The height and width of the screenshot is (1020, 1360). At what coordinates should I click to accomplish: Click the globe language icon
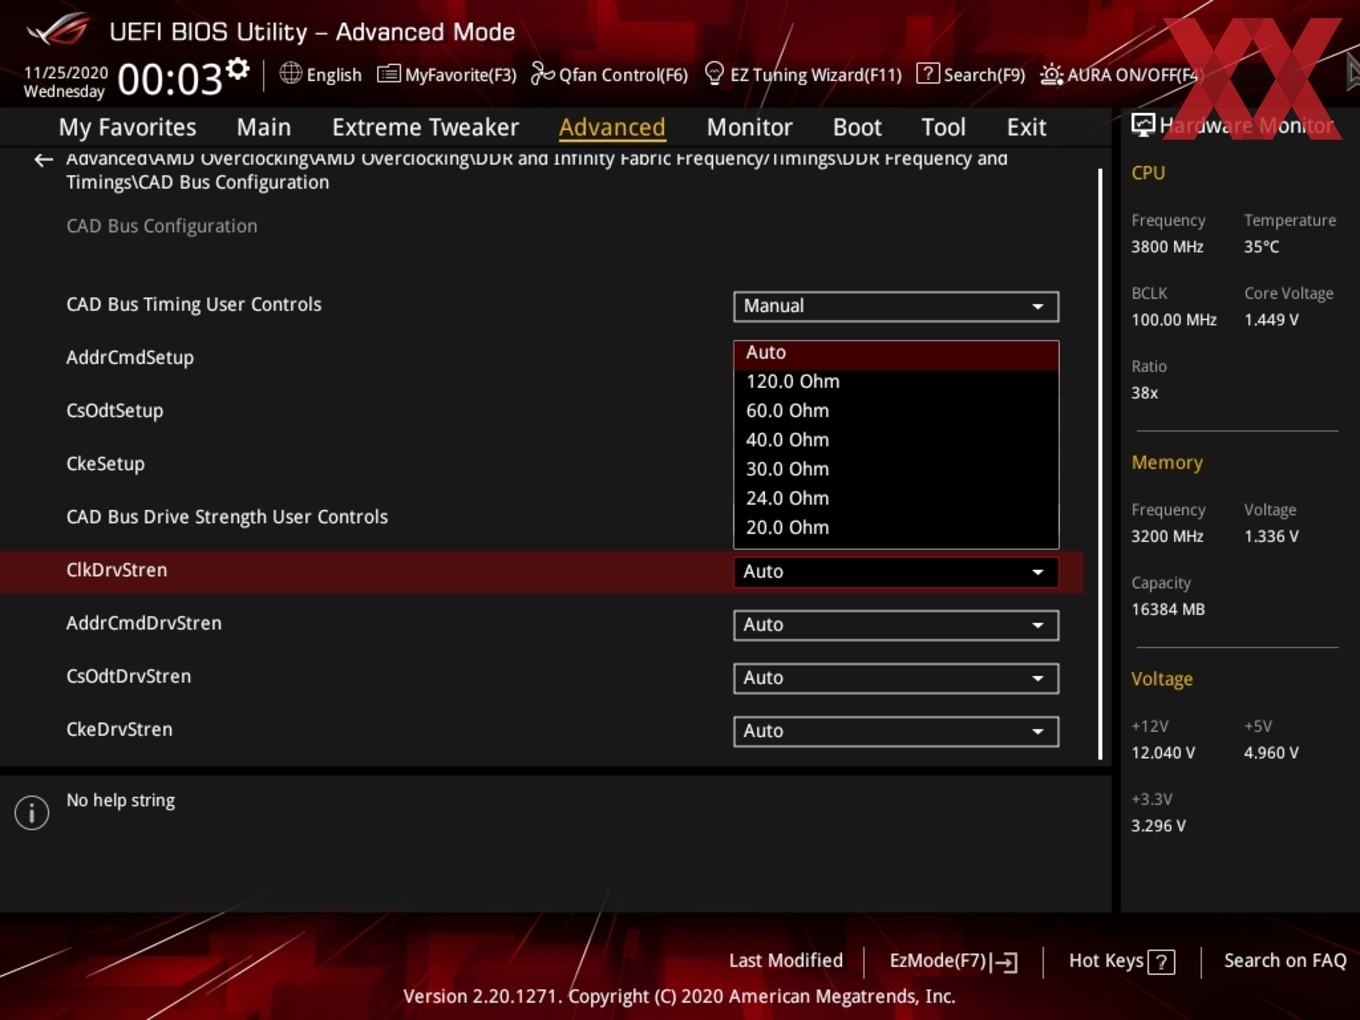[290, 73]
